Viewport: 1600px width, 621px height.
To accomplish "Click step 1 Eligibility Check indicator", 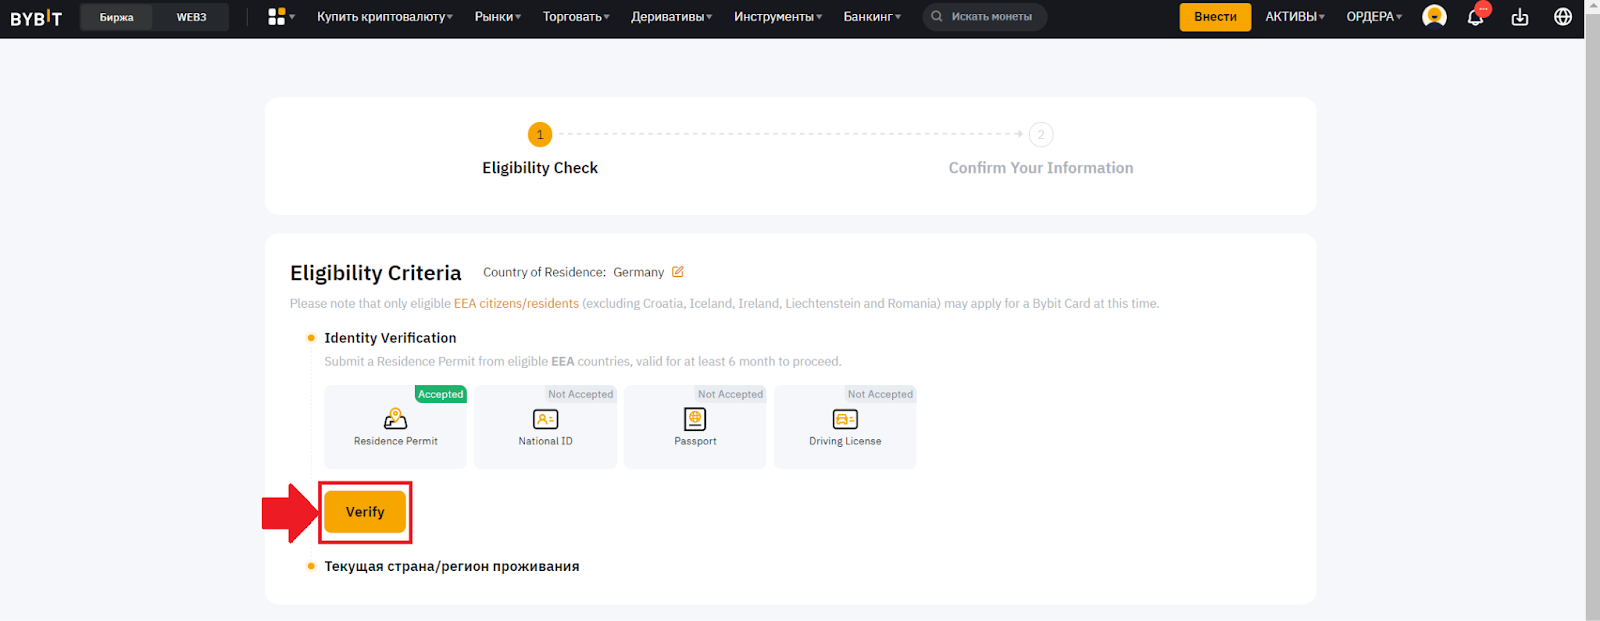I will [x=540, y=134].
